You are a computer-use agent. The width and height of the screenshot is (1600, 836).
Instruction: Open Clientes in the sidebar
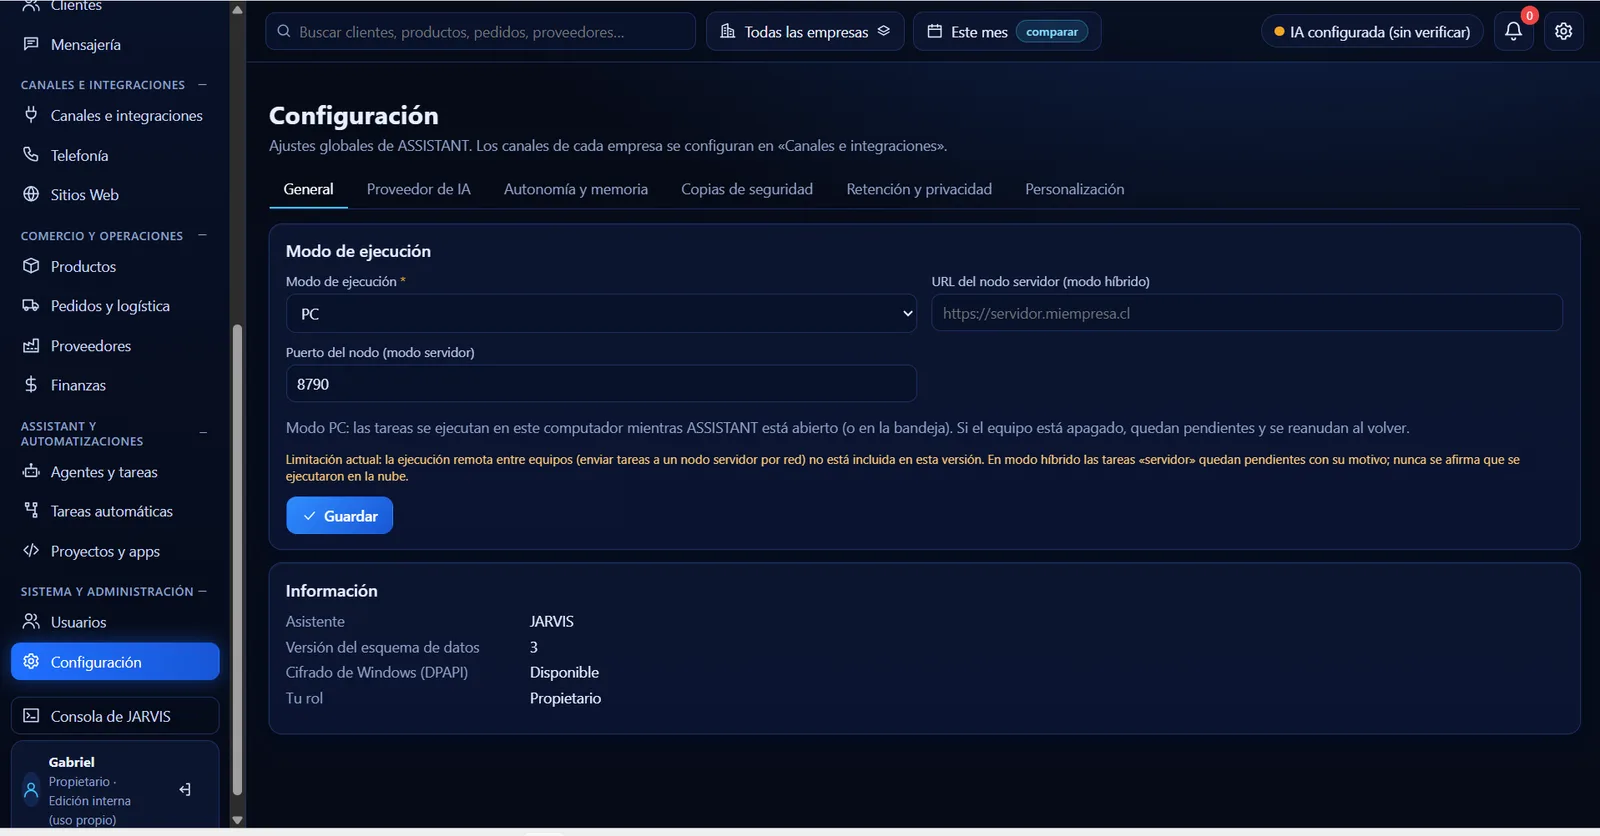tap(76, 6)
